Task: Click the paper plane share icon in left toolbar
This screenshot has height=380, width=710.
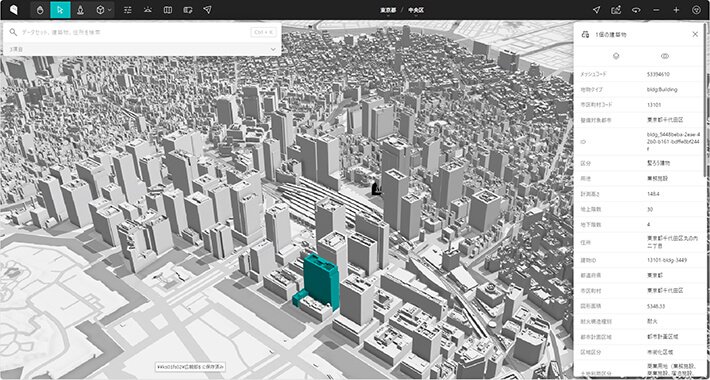Action: point(207,10)
